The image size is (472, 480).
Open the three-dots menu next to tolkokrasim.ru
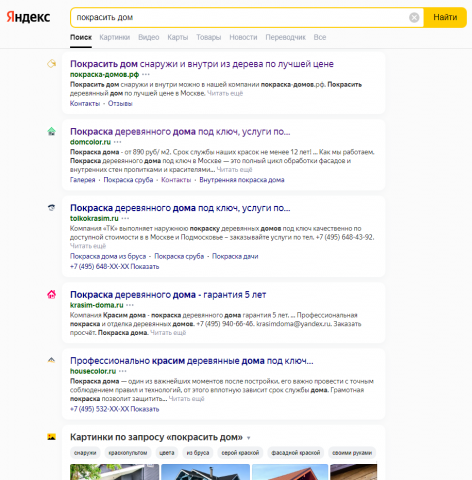point(125,218)
